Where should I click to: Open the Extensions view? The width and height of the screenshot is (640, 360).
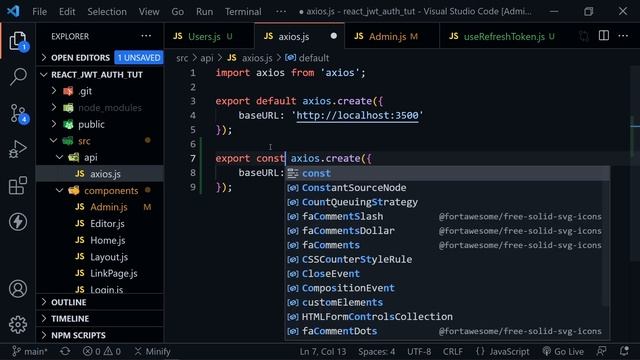pyautogui.click(x=18, y=185)
